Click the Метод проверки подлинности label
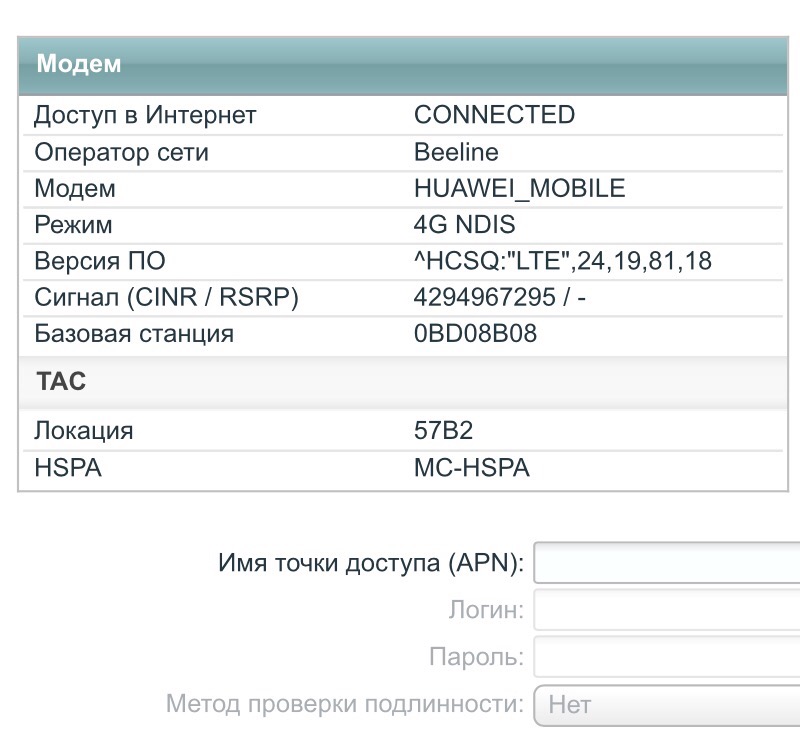The height and width of the screenshot is (741, 800). click(344, 704)
